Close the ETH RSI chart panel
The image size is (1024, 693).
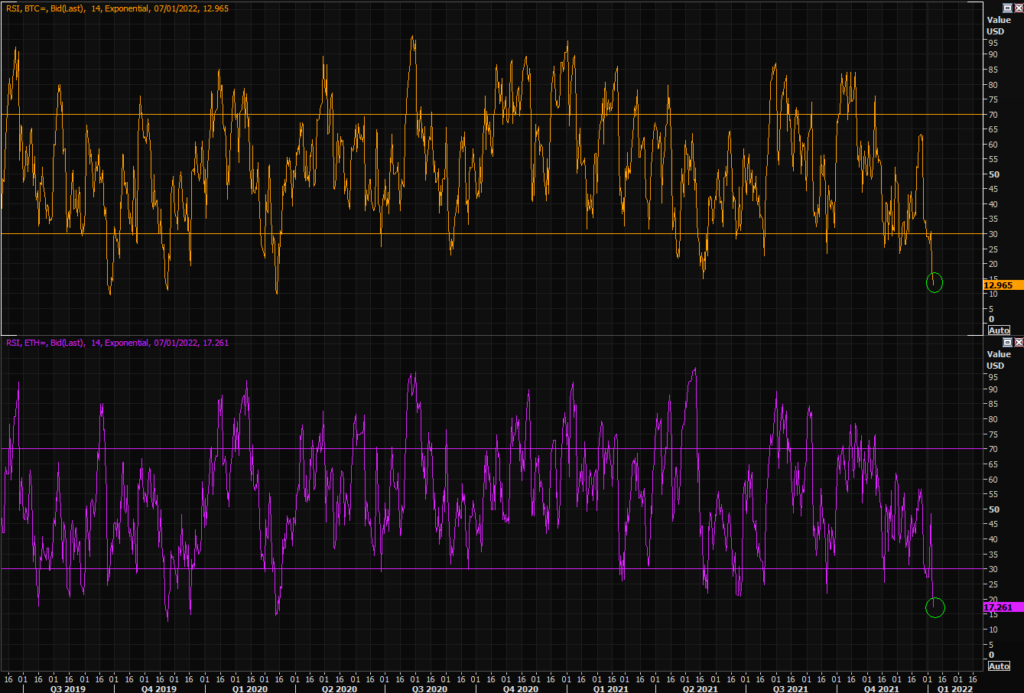[1018, 342]
